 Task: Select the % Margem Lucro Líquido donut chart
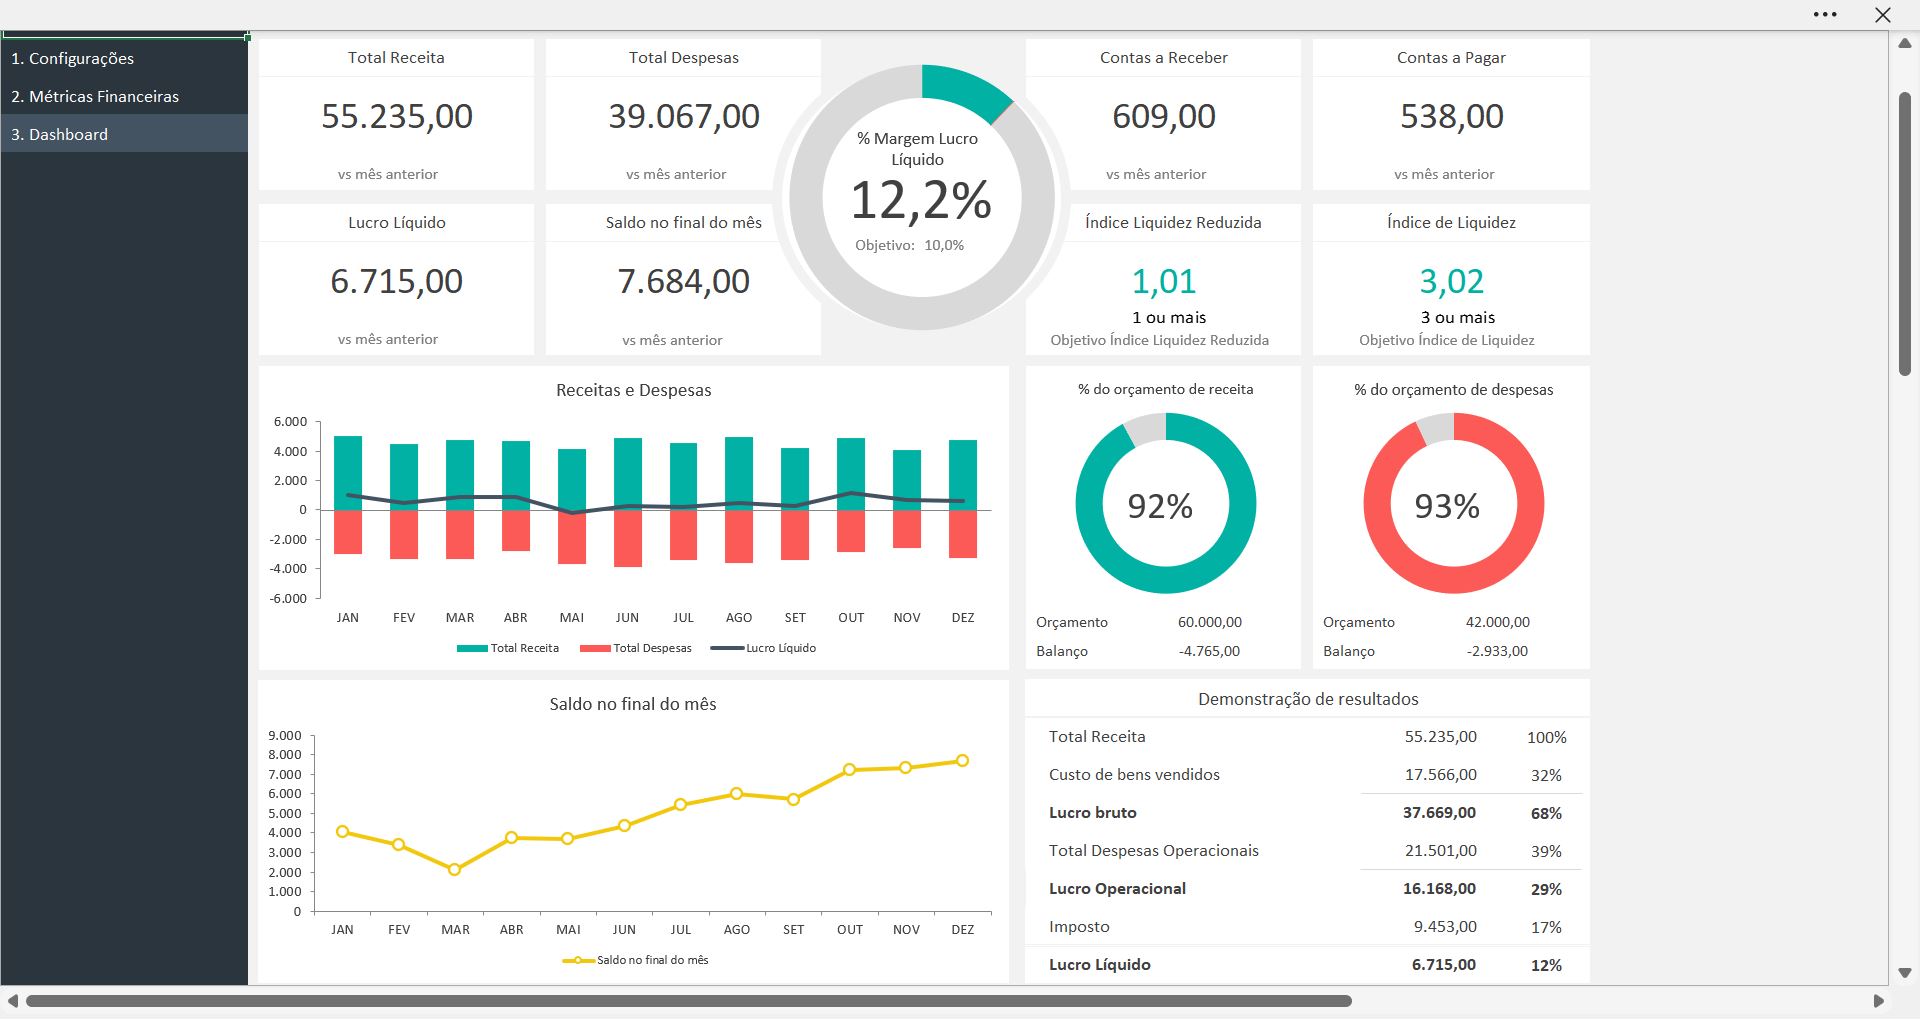[922, 197]
